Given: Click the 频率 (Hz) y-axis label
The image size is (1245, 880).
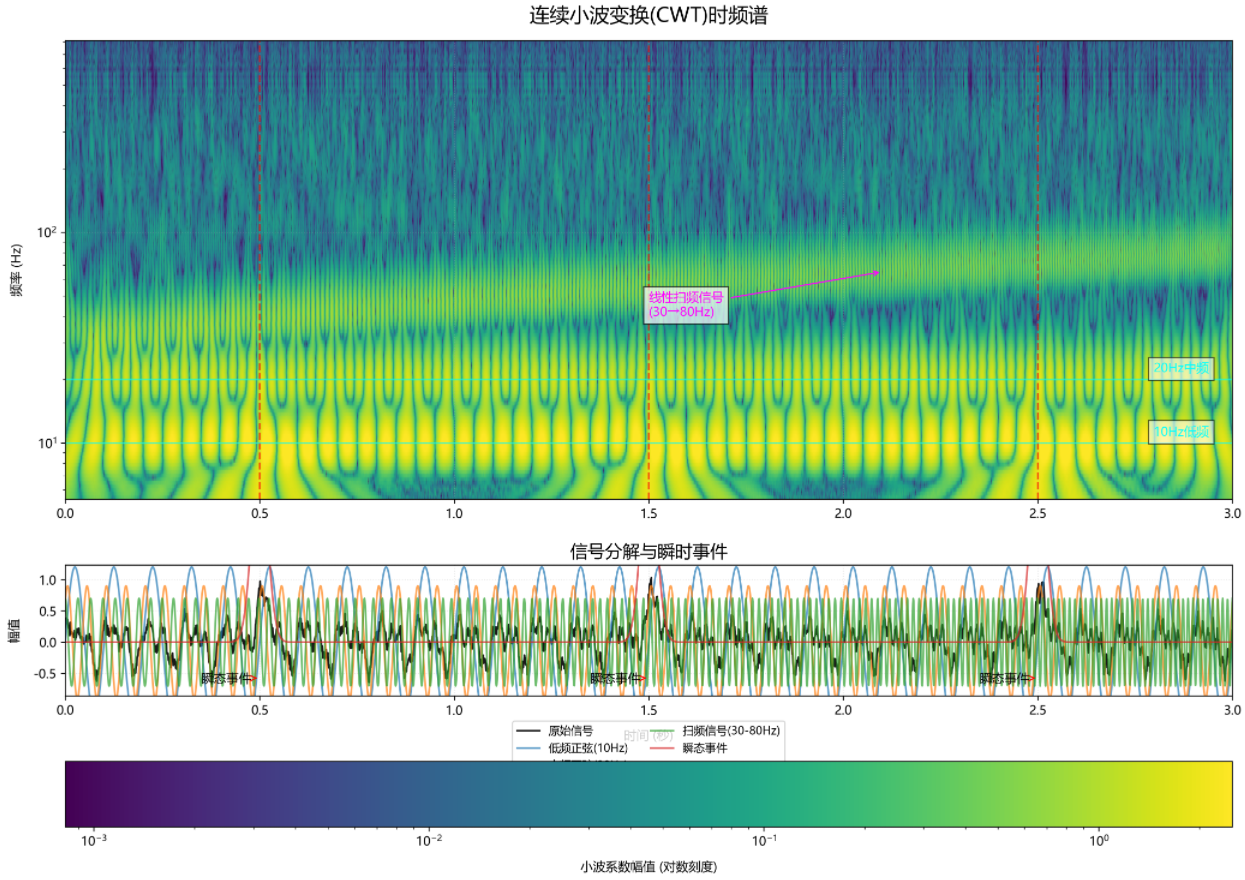Looking at the screenshot, I should tap(16, 270).
